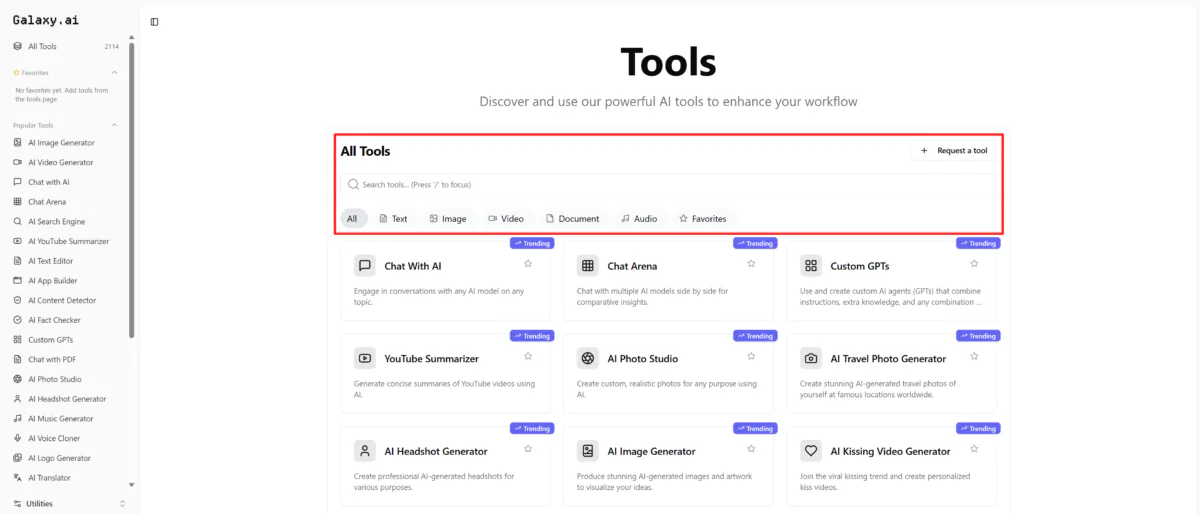Toggle the sidebar collapse icon
The height and width of the screenshot is (514, 1200).
[x=154, y=21]
